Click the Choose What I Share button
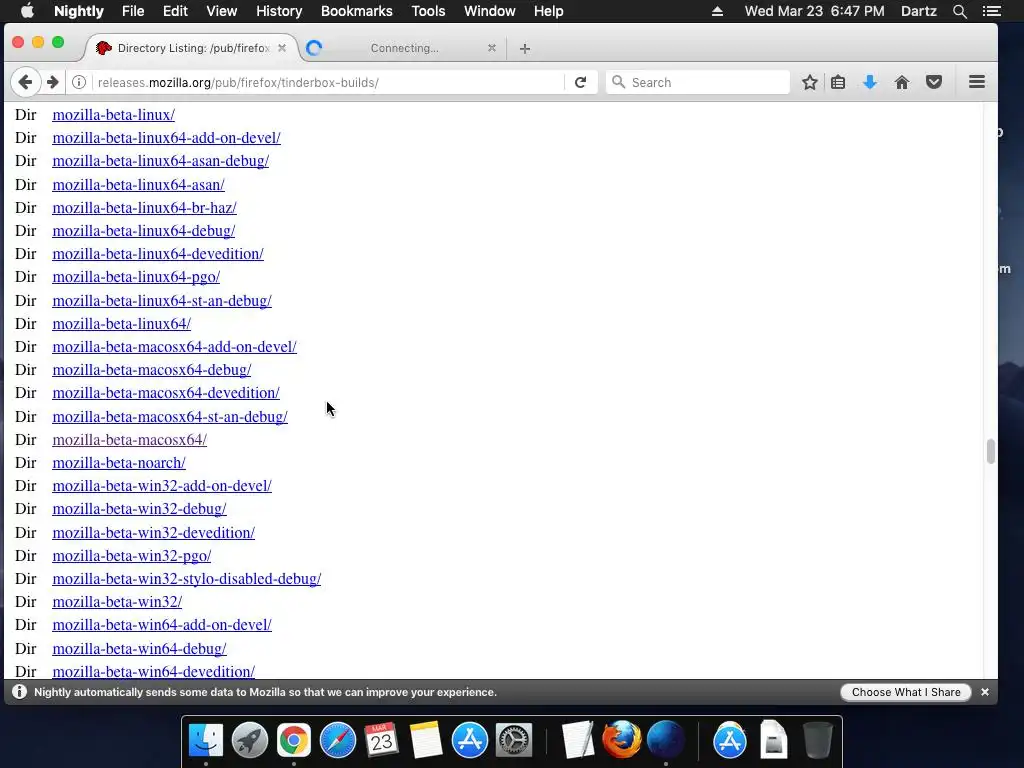Image resolution: width=1024 pixels, height=768 pixels. click(906, 692)
